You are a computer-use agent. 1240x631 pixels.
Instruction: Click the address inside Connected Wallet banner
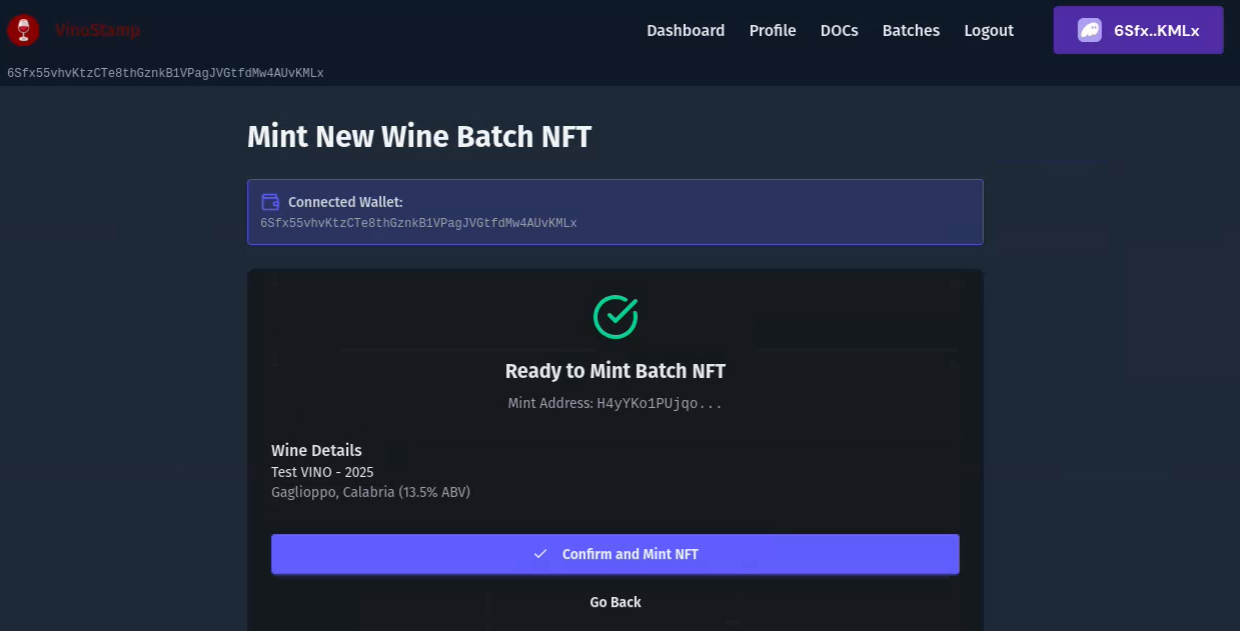418,223
